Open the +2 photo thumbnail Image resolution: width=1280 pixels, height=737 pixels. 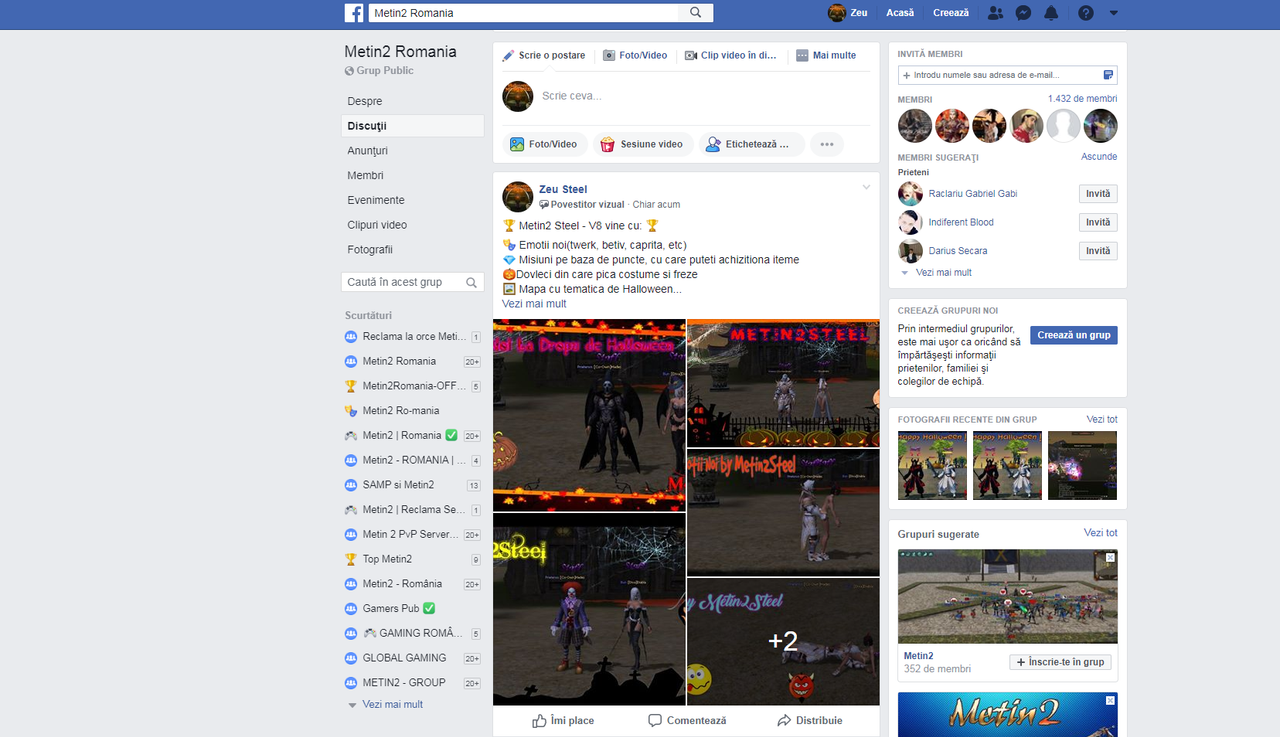(x=782, y=641)
